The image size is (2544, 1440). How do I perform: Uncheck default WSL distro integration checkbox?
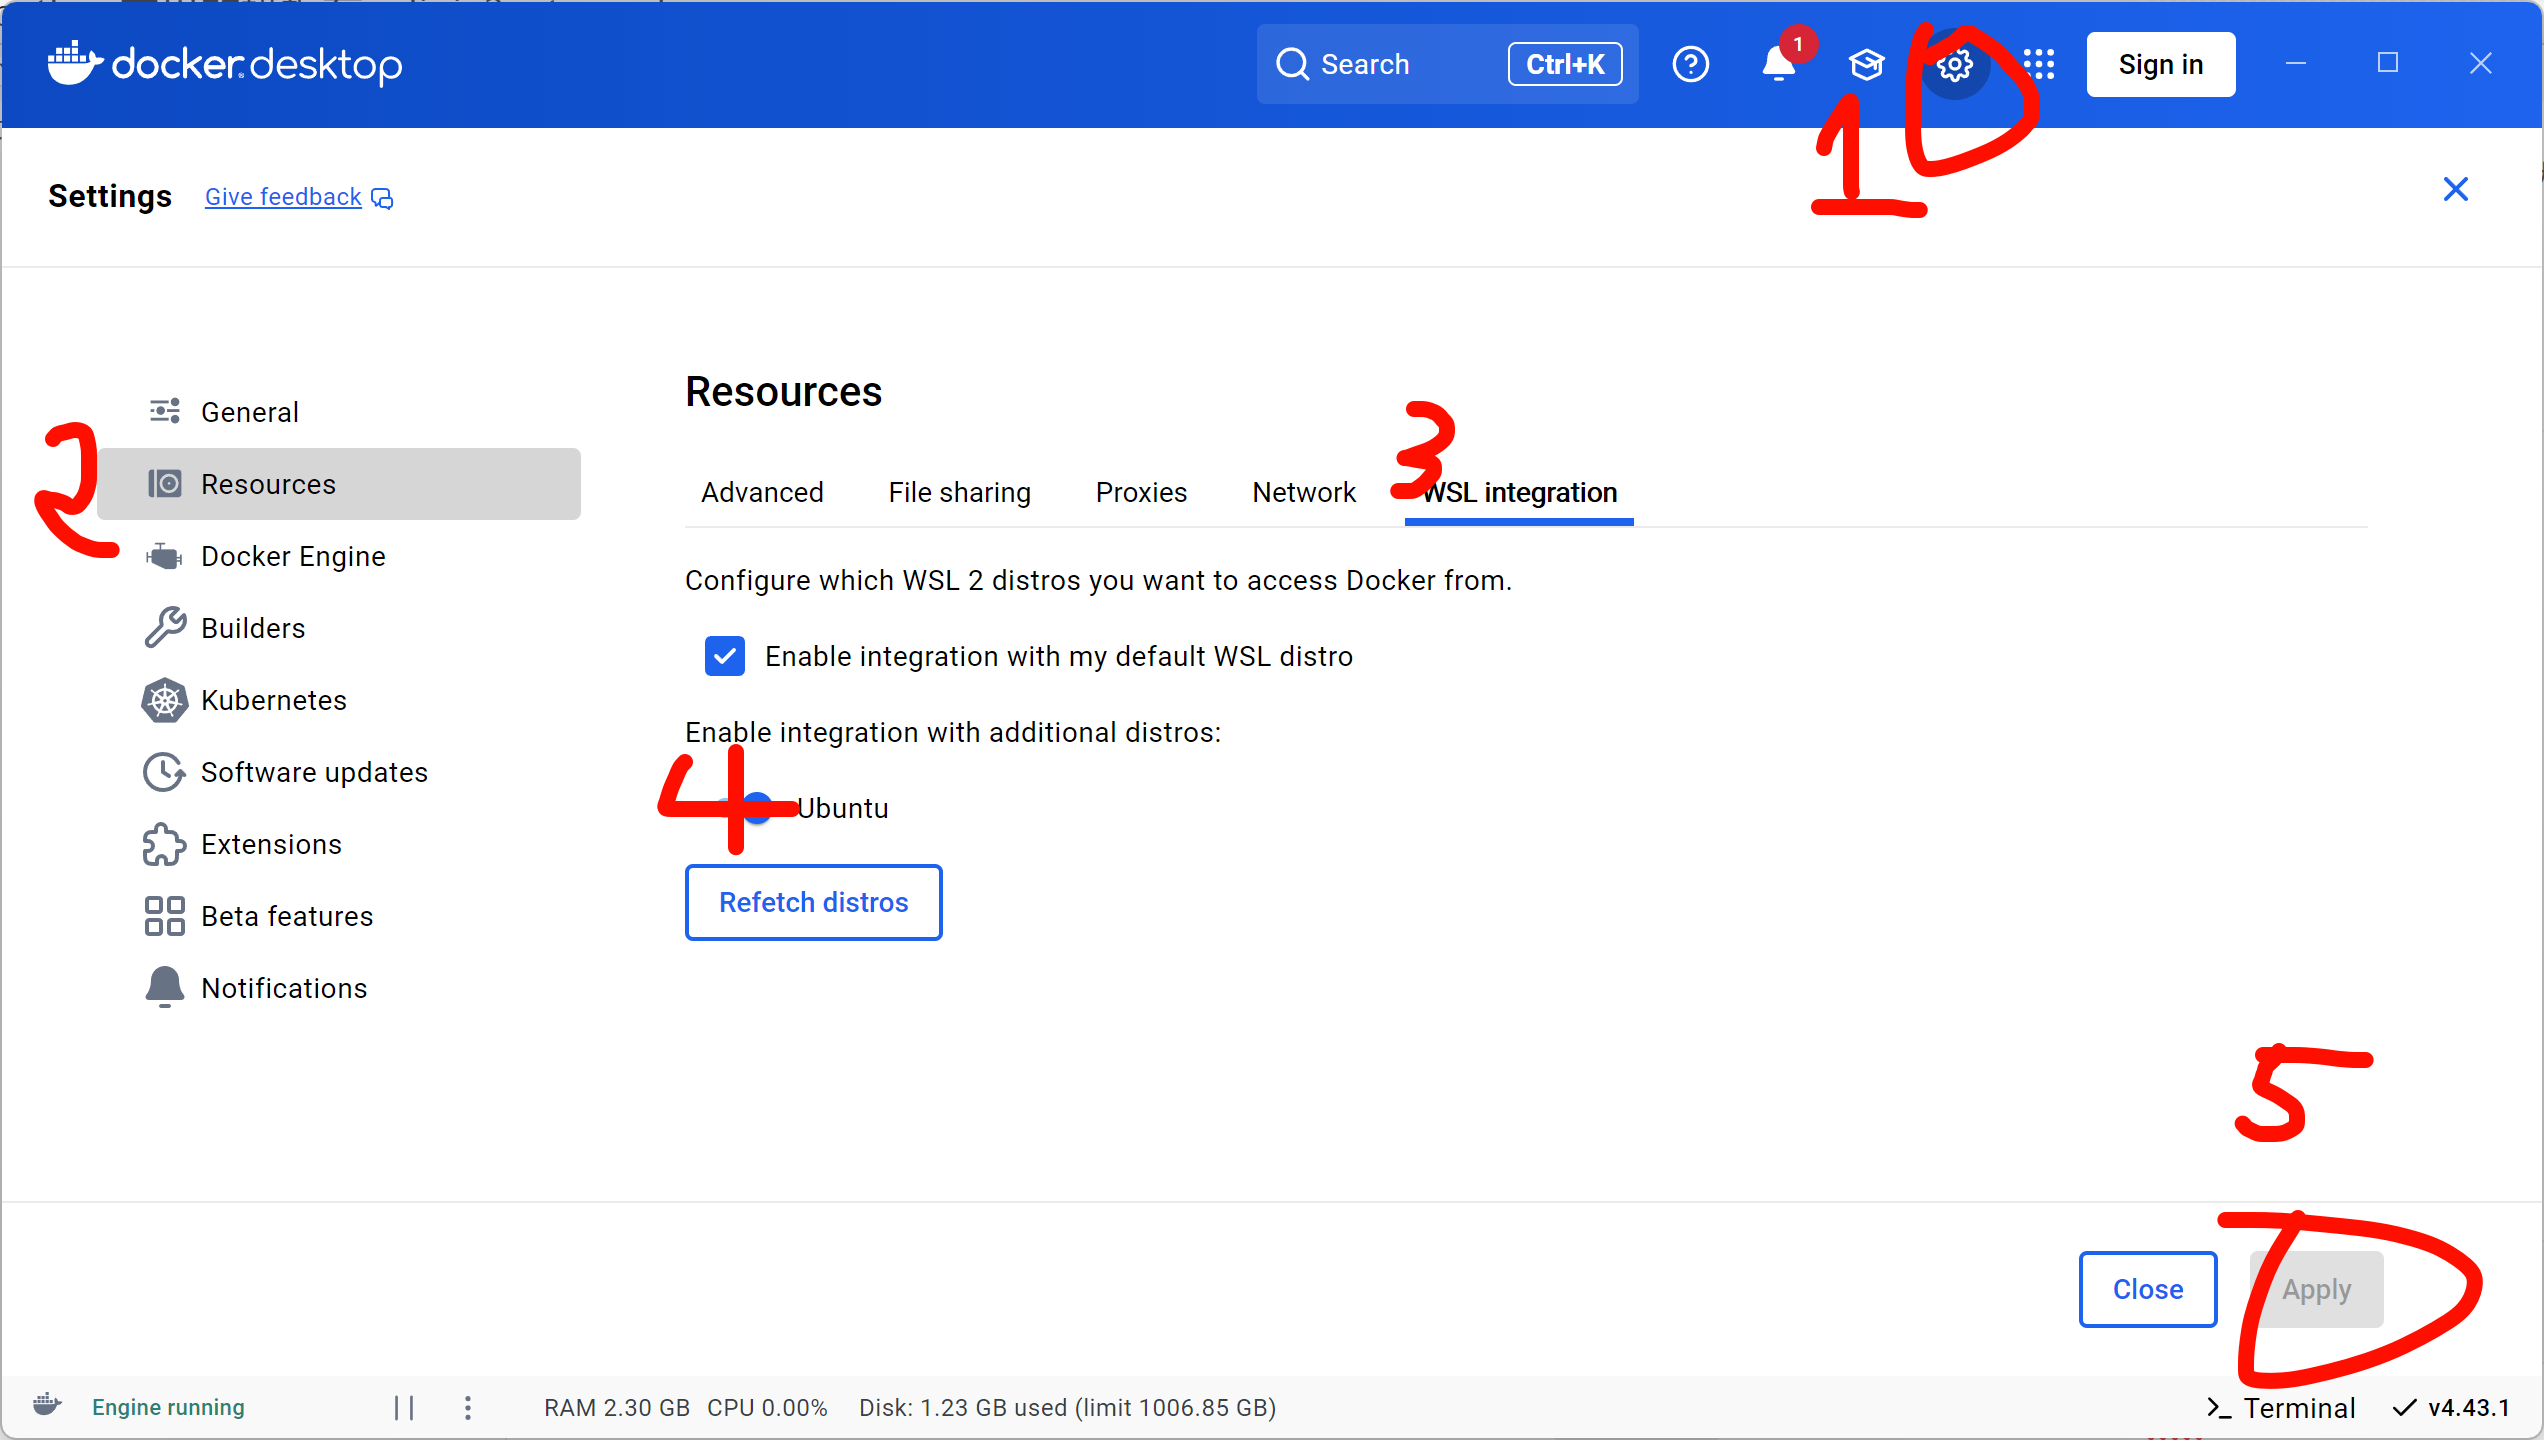click(x=724, y=656)
